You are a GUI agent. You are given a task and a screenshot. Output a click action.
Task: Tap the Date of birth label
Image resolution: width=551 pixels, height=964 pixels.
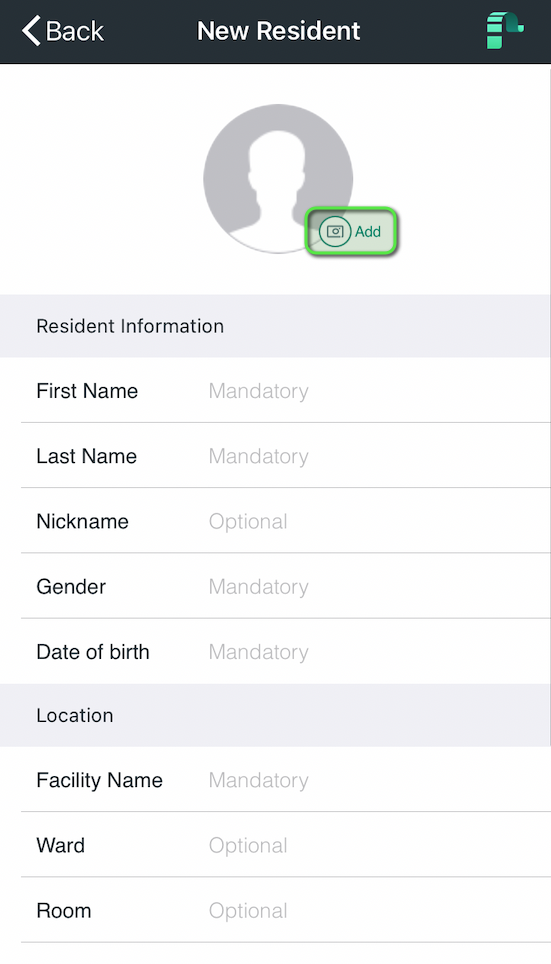click(93, 651)
